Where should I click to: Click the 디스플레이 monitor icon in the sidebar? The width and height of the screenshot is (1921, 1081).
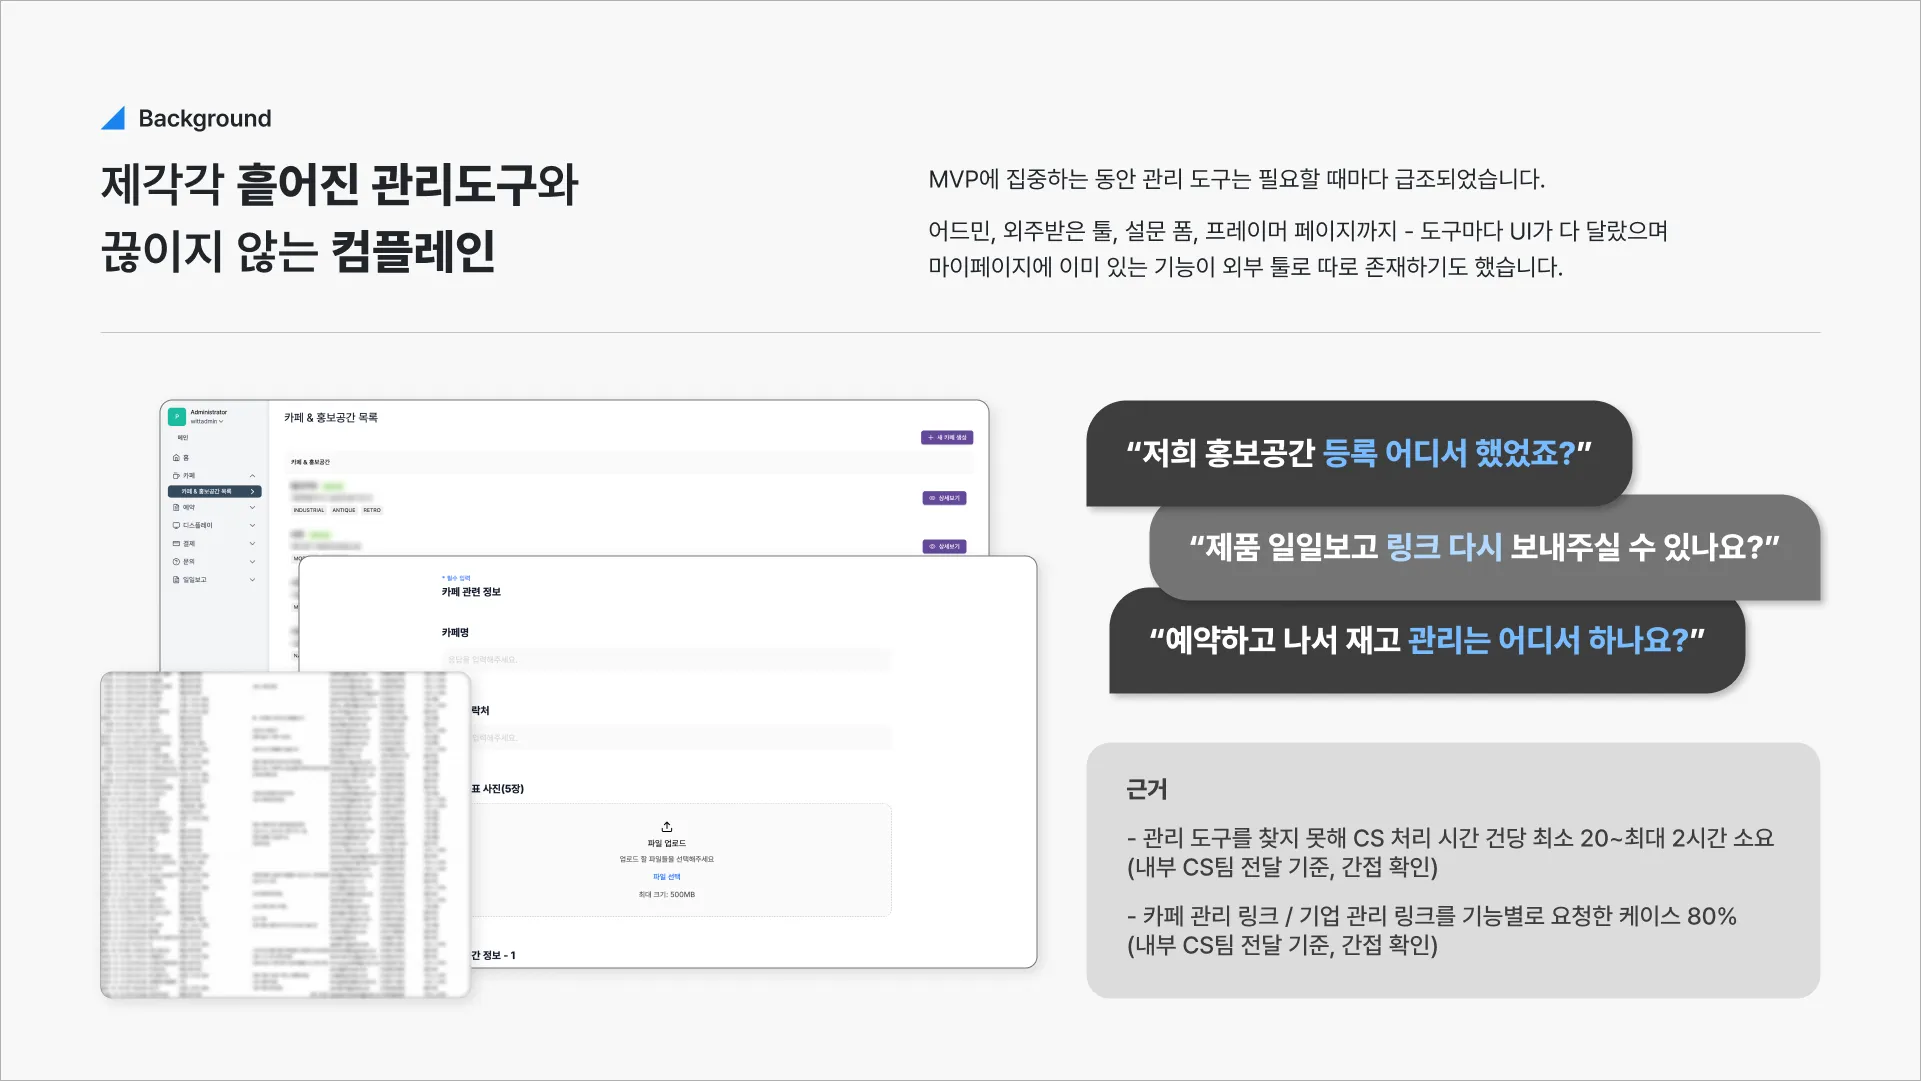coord(176,526)
